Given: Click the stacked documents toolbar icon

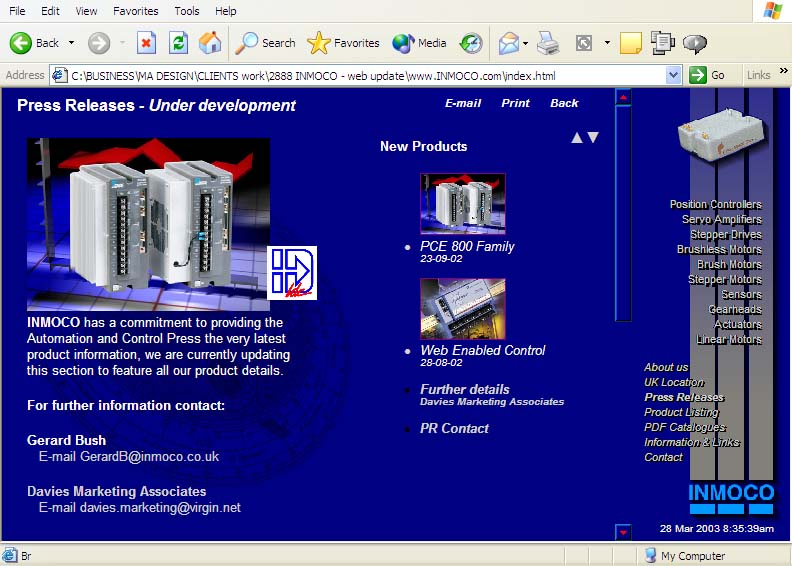Looking at the screenshot, I should click(662, 43).
